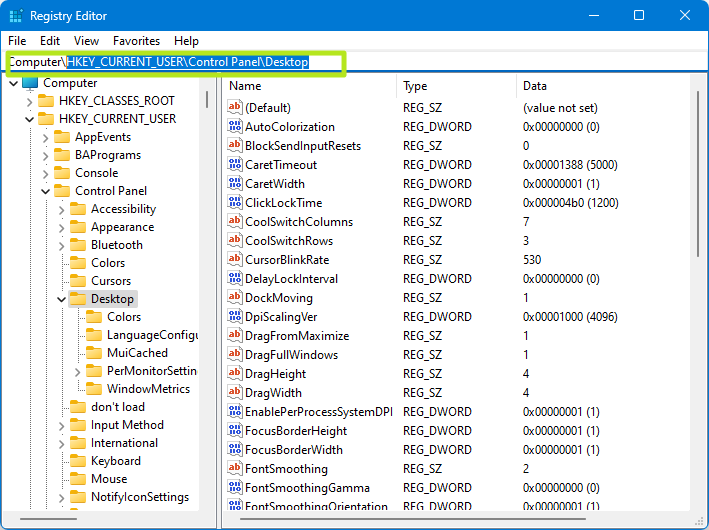Click the FontSmoothingGamma DWORD icon
709x530 pixels.
point(235,487)
